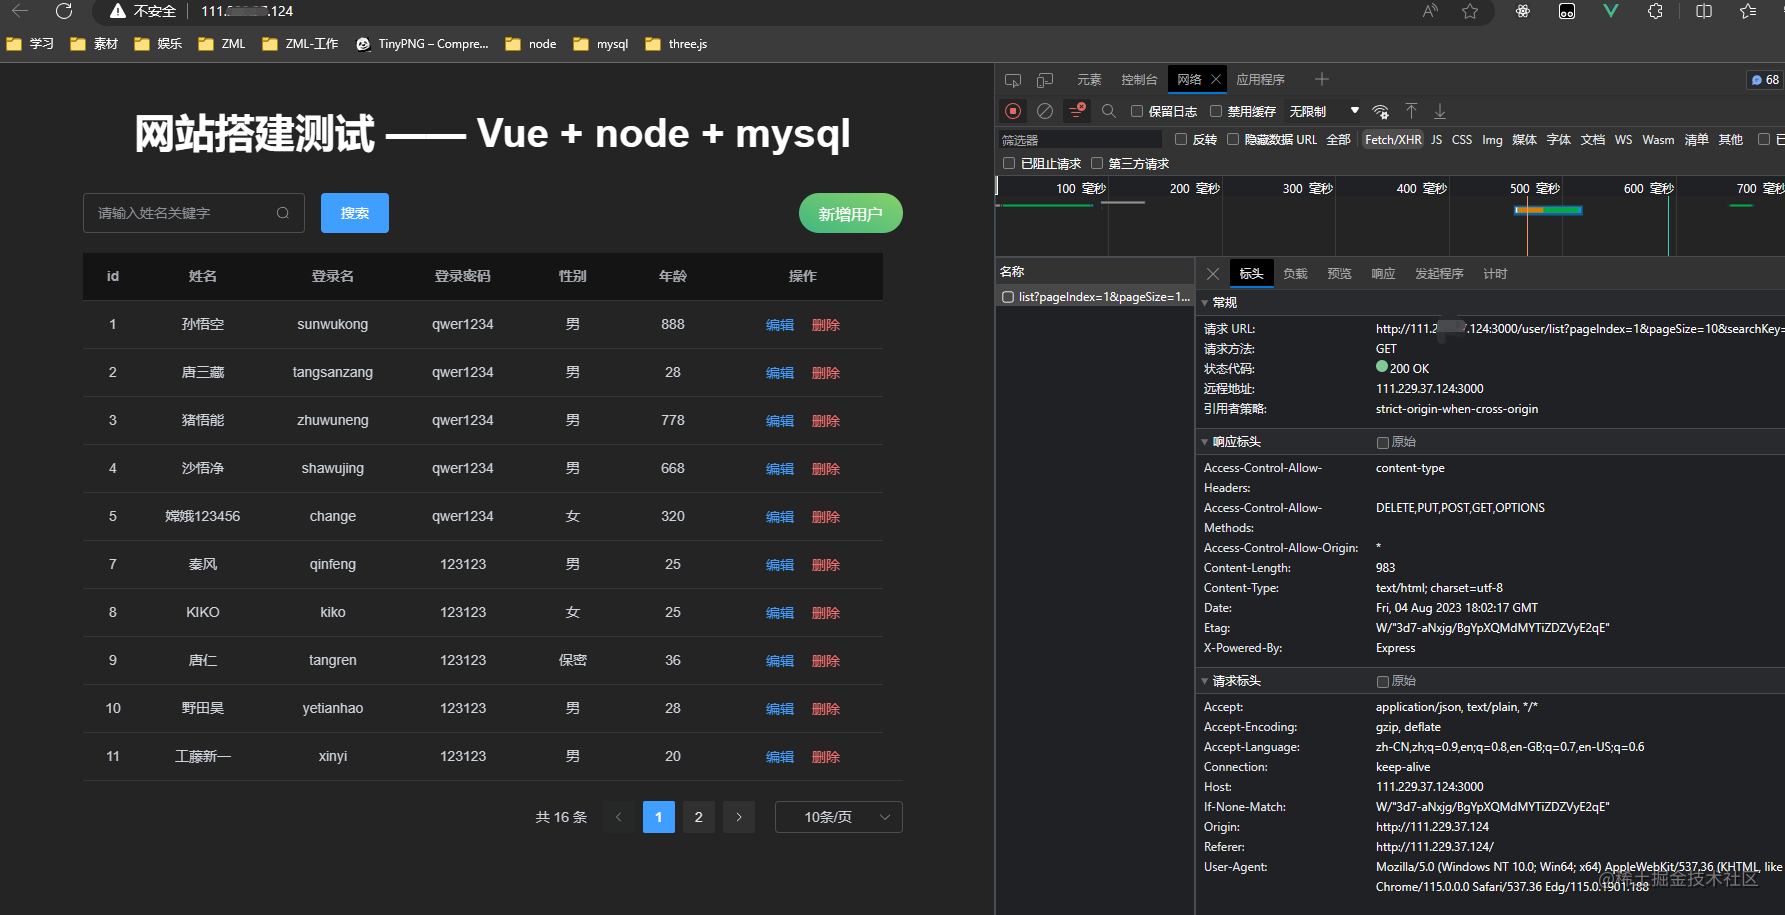Open the three.js bookmarks folder

pyautogui.click(x=676, y=44)
